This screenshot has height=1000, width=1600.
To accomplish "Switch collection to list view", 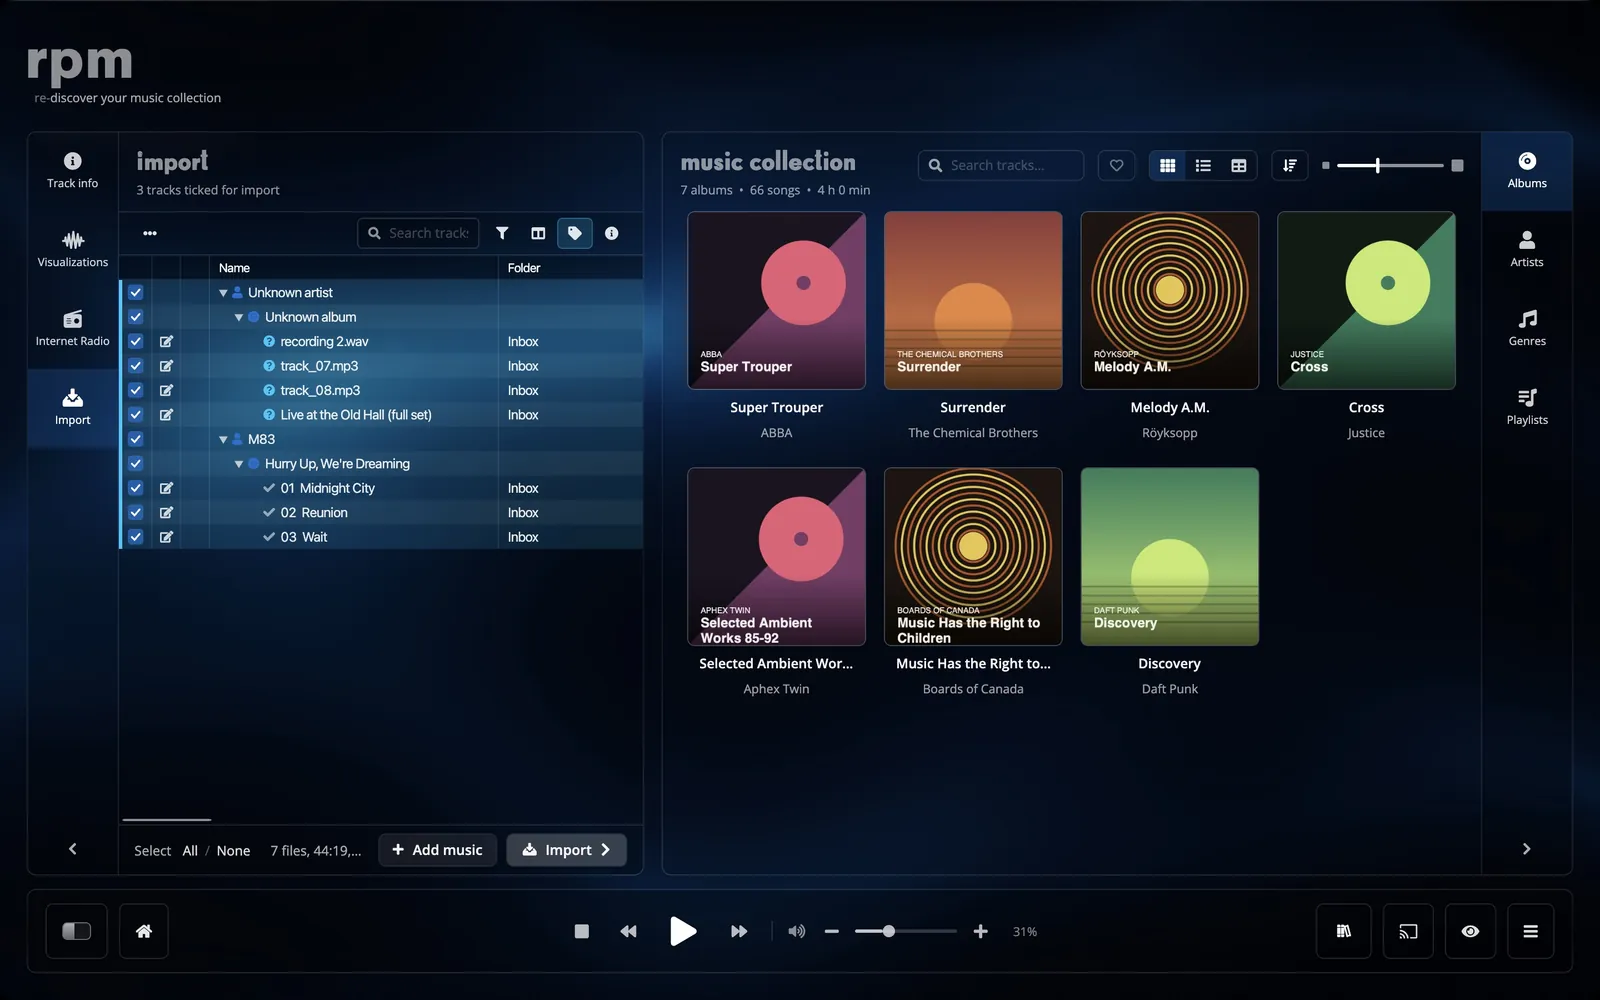I will pyautogui.click(x=1203, y=165).
